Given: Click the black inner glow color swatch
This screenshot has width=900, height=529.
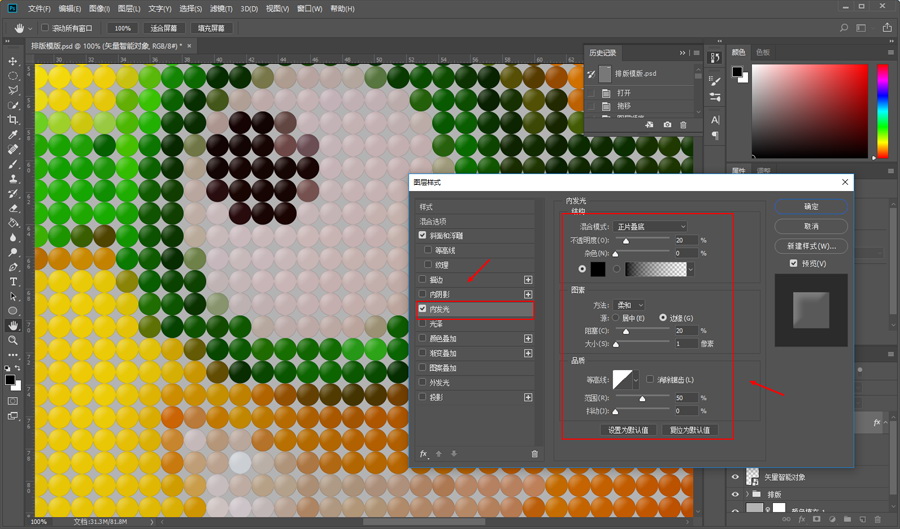Looking at the screenshot, I should point(598,269).
